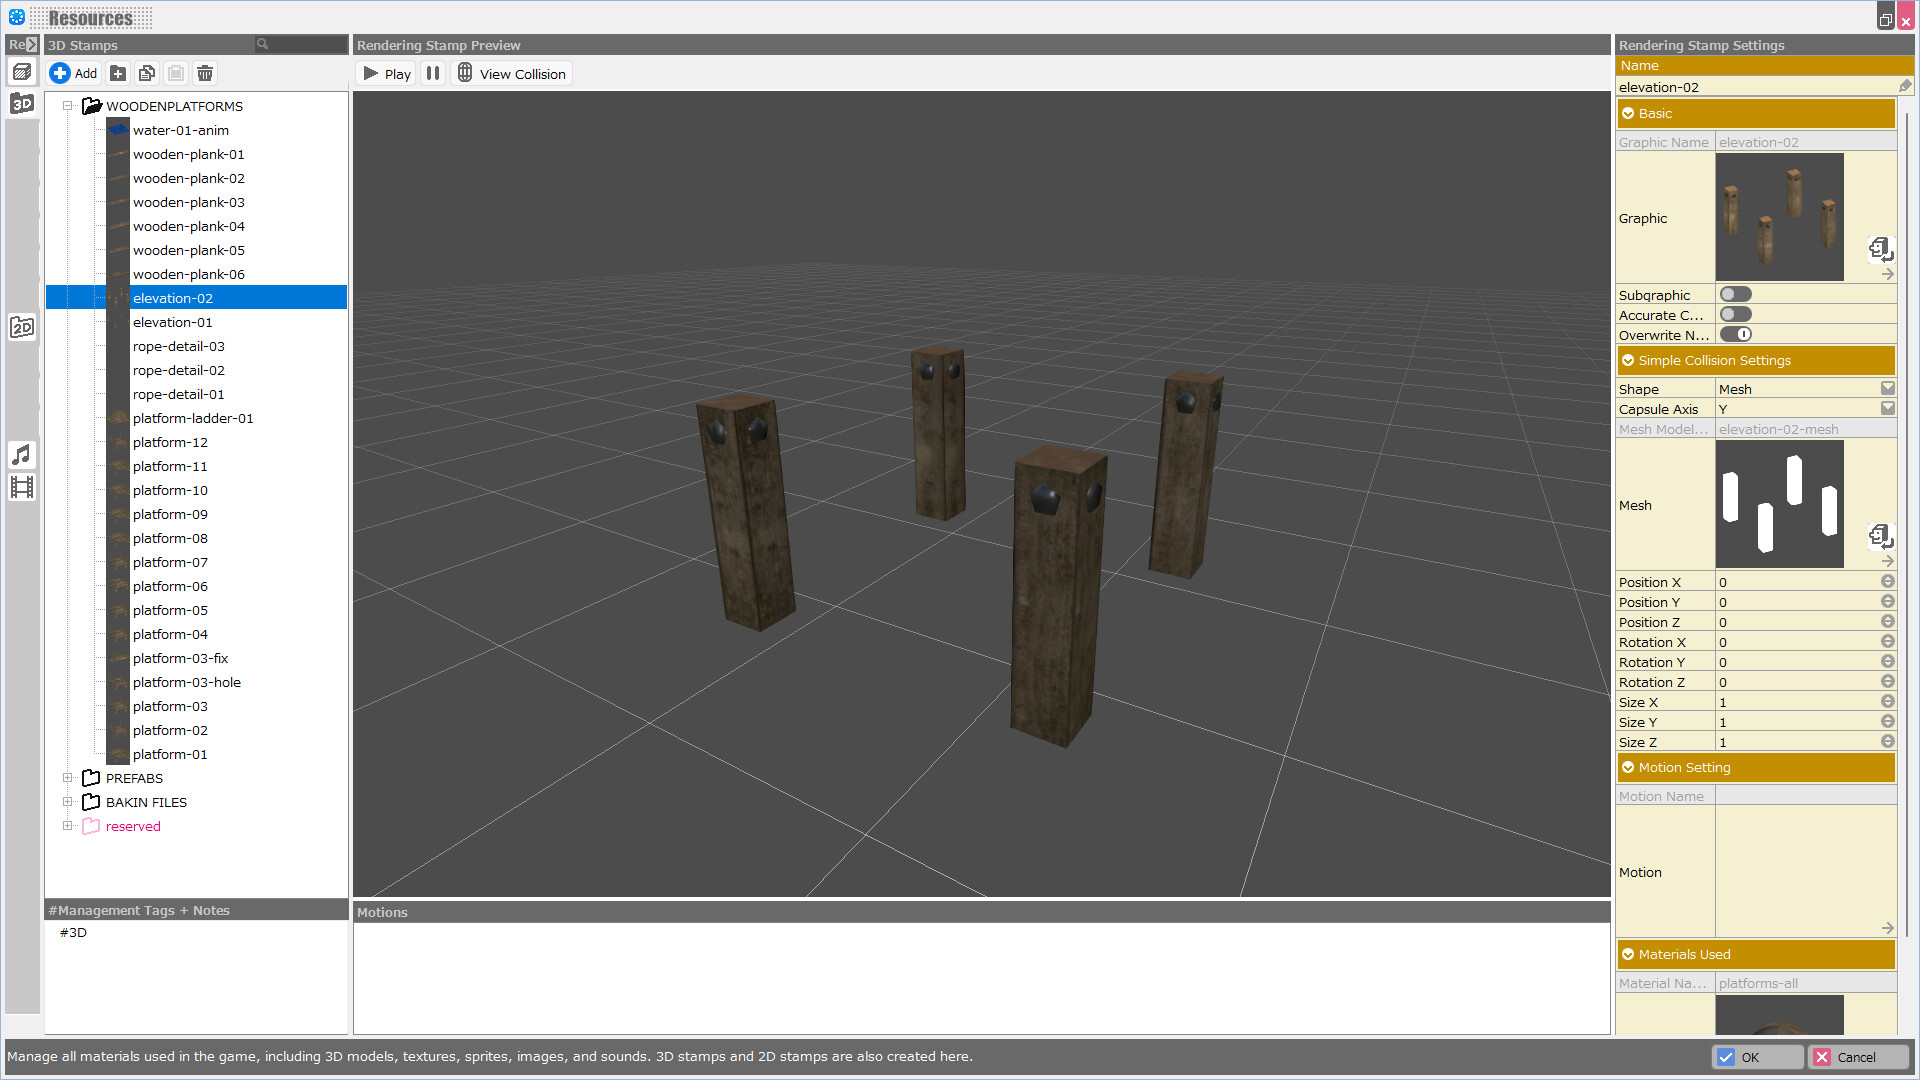
Task: Collapse the Basic settings section
Action: tap(1629, 113)
